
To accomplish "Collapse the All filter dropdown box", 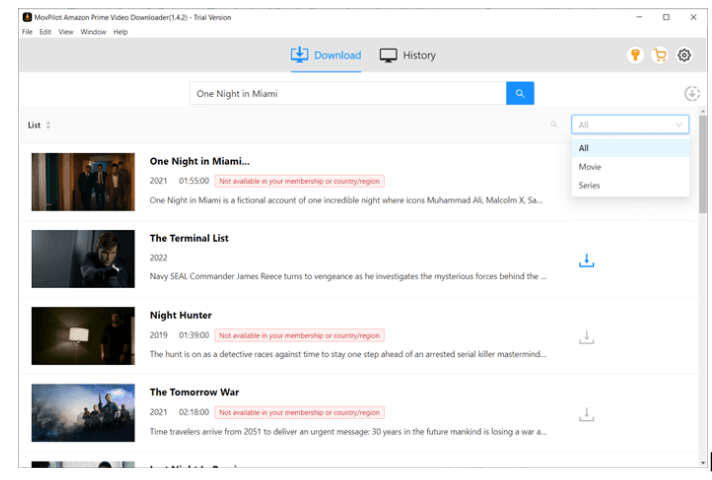I will click(x=630, y=125).
